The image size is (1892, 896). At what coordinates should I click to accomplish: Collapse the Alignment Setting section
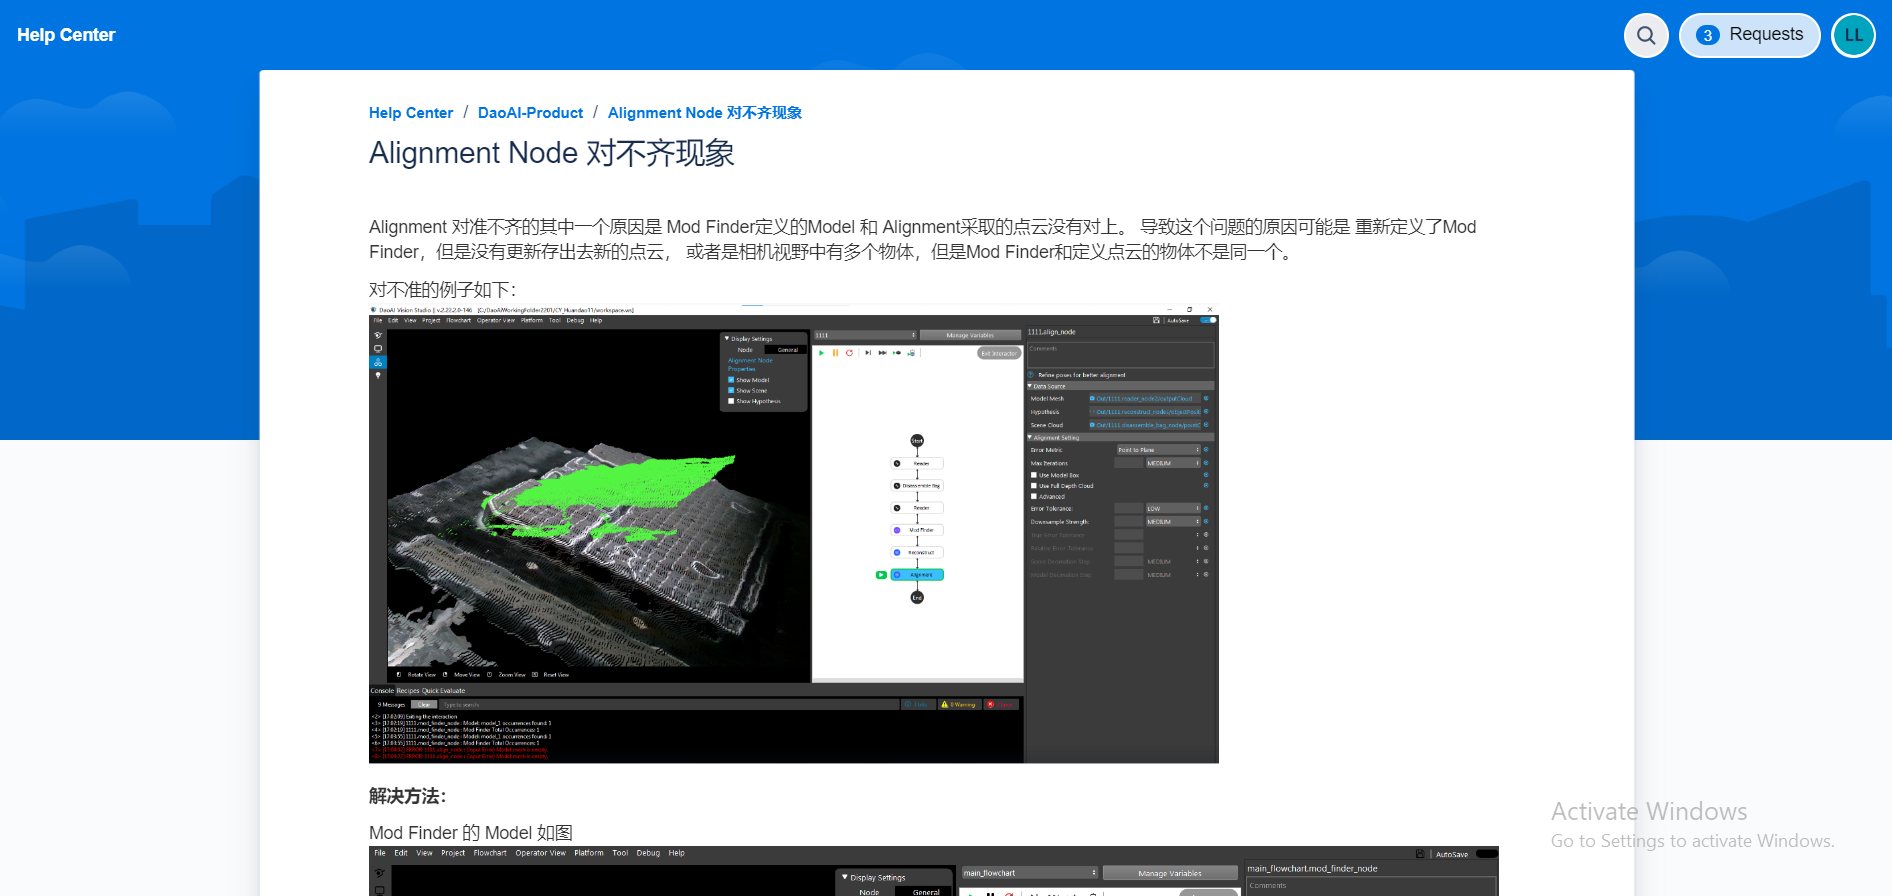(1030, 437)
